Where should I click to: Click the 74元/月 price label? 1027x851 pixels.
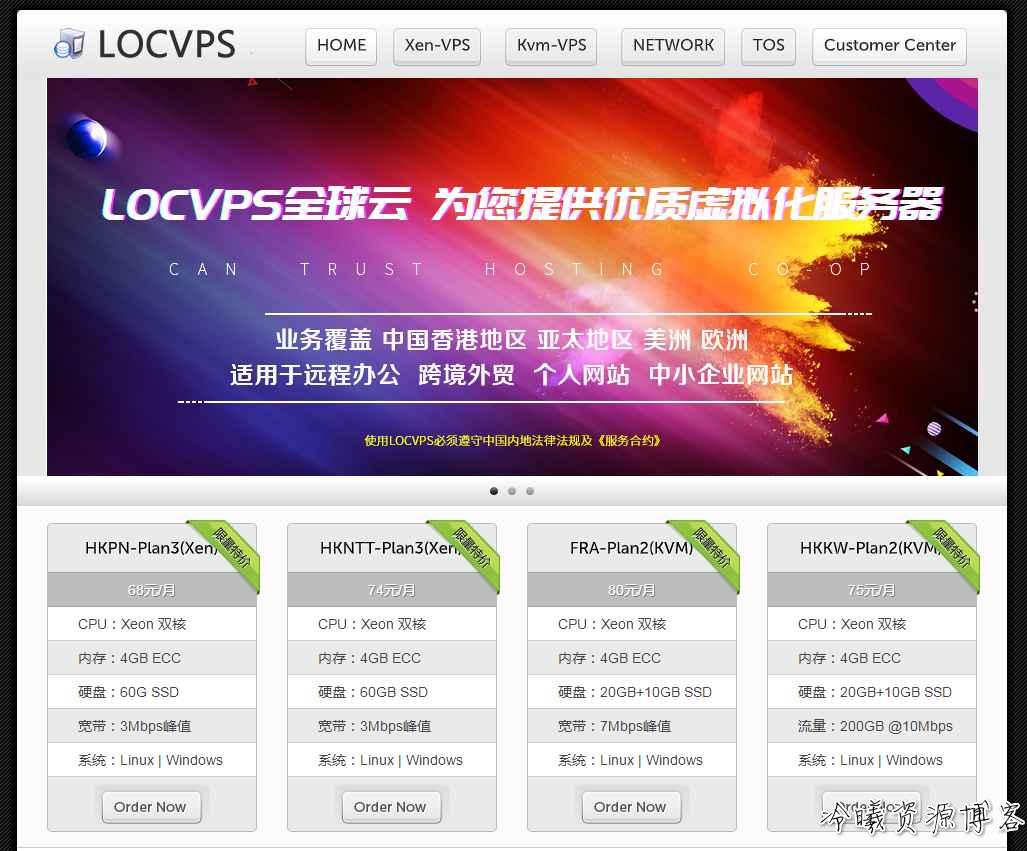[x=391, y=590]
